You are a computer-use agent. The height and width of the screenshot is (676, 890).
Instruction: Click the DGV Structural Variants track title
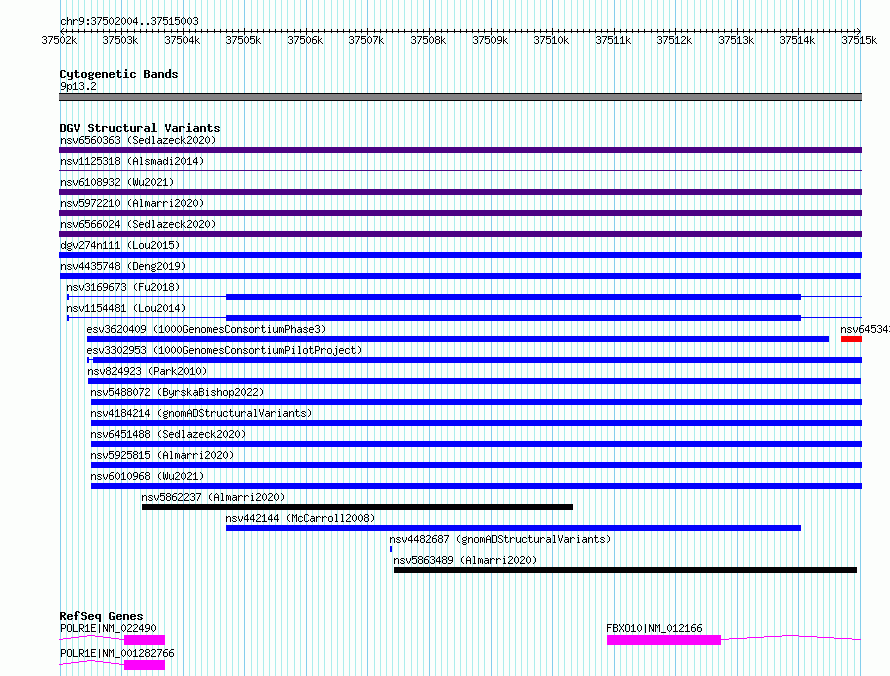(140, 128)
